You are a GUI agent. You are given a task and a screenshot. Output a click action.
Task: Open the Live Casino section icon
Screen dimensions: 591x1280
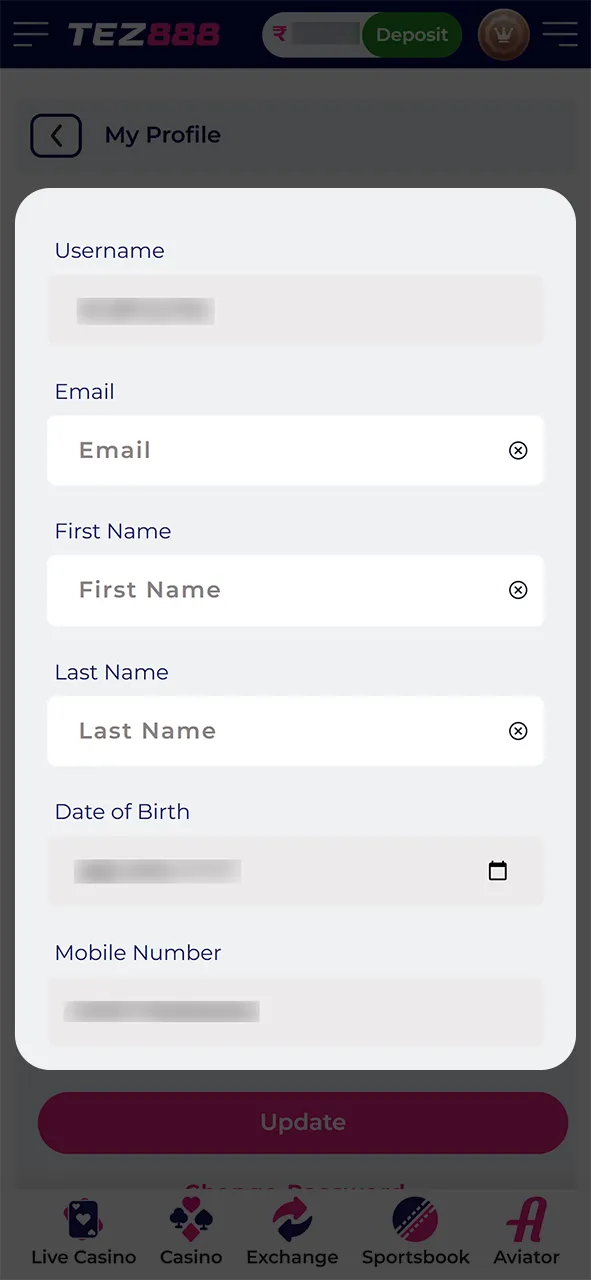pos(83,1220)
